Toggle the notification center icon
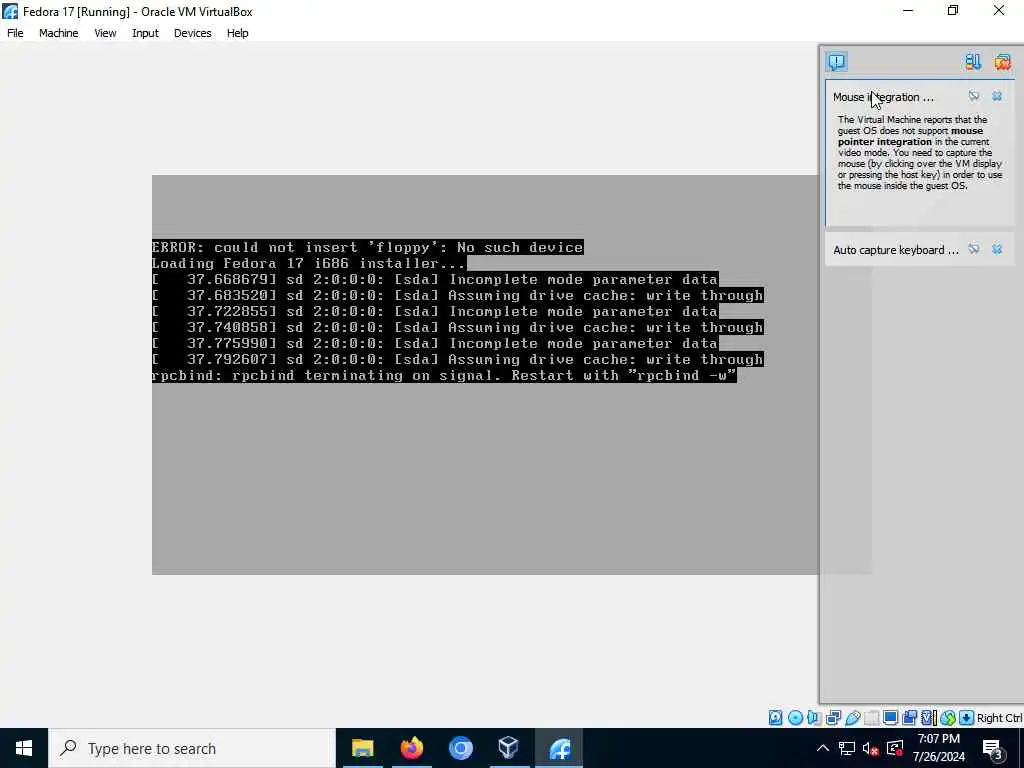1024x768 pixels. click(837, 61)
